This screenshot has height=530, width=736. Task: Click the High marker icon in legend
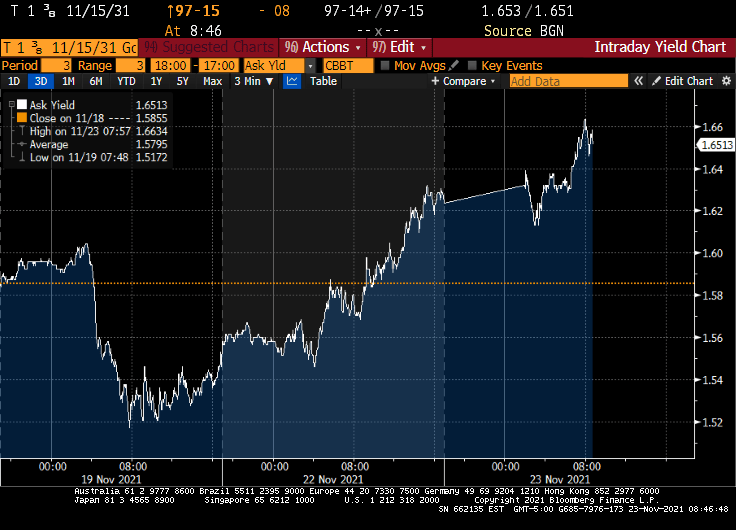(21, 130)
